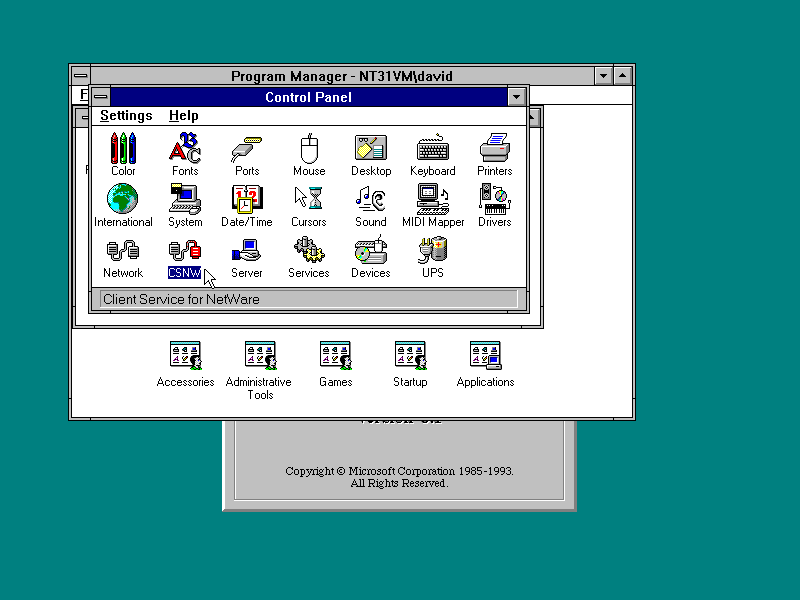Open the Control Panel system menu box

(101, 96)
